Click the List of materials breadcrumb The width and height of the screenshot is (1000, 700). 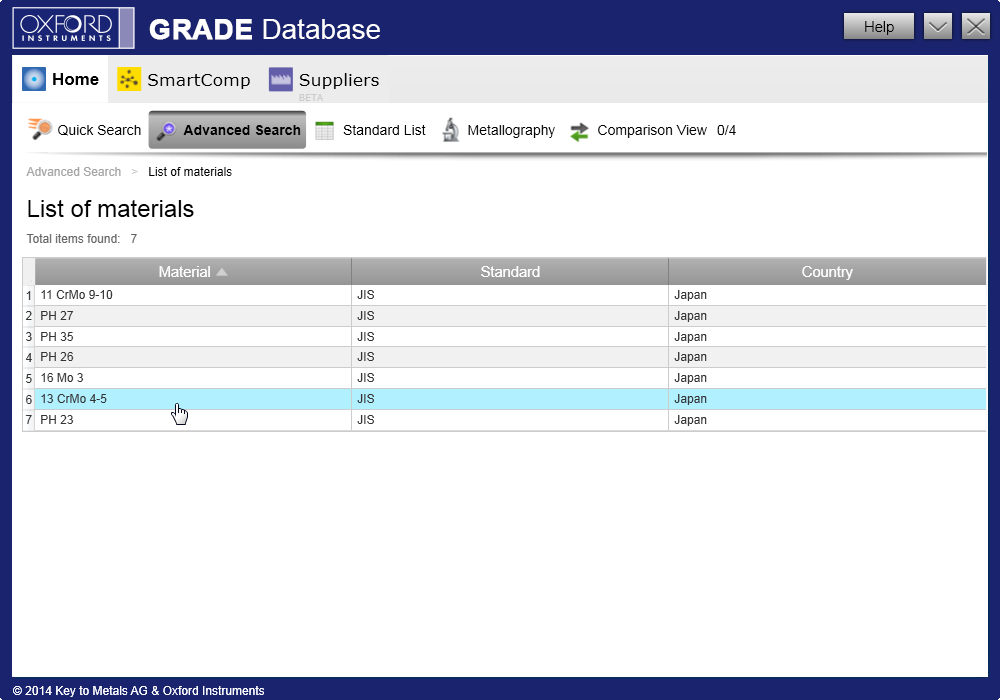190,171
